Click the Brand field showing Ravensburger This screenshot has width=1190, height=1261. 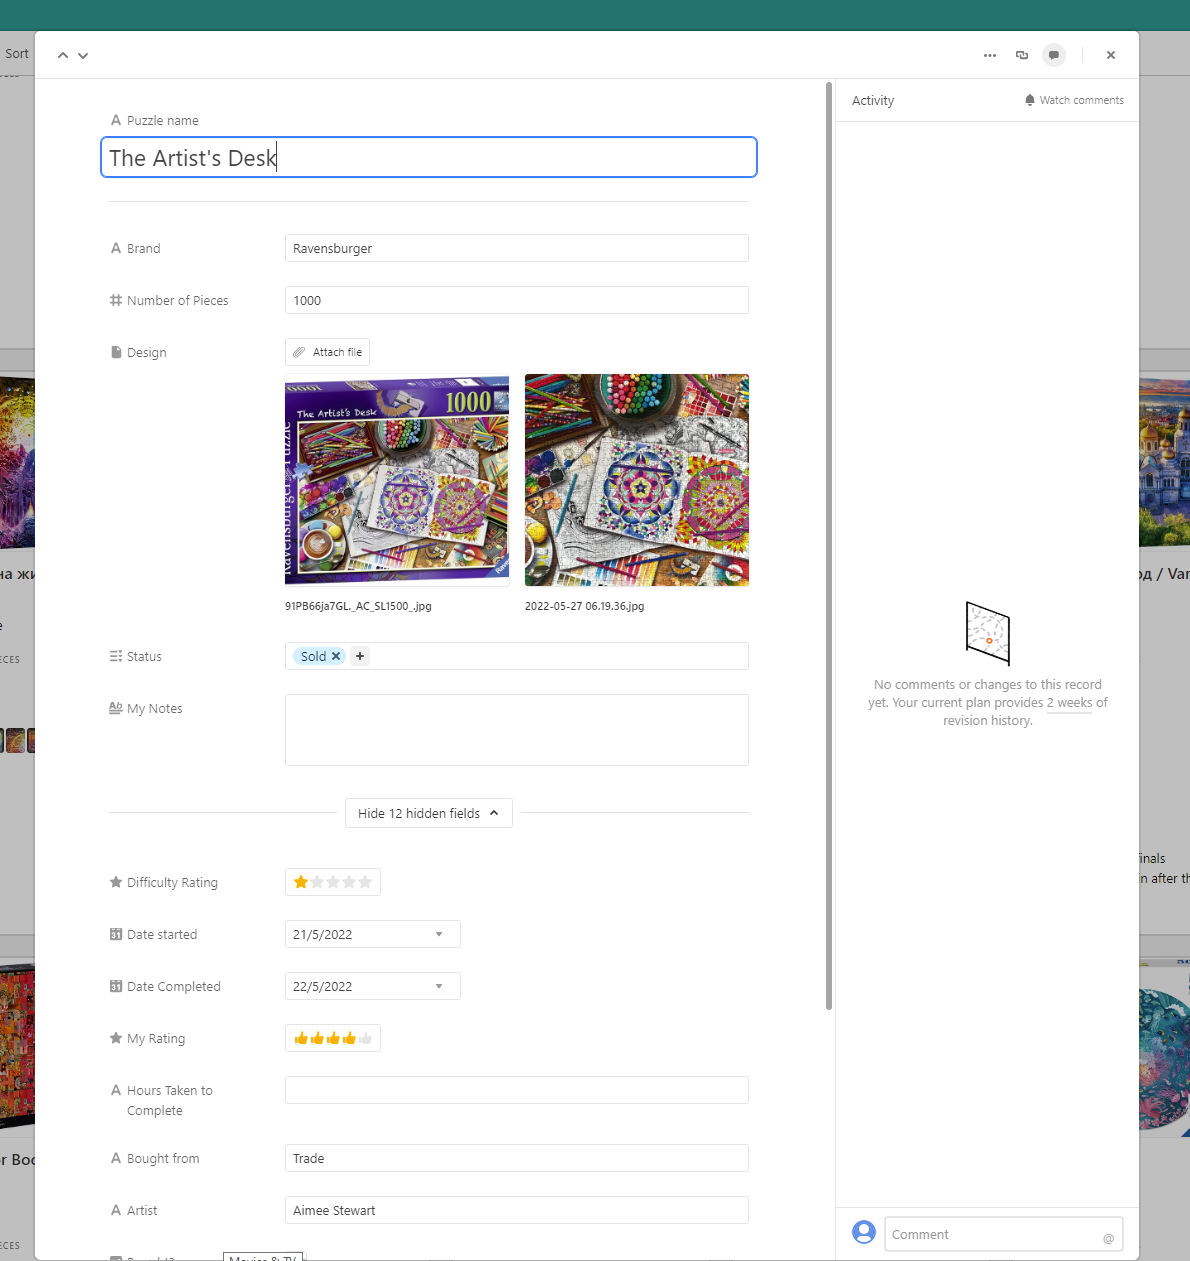(517, 248)
